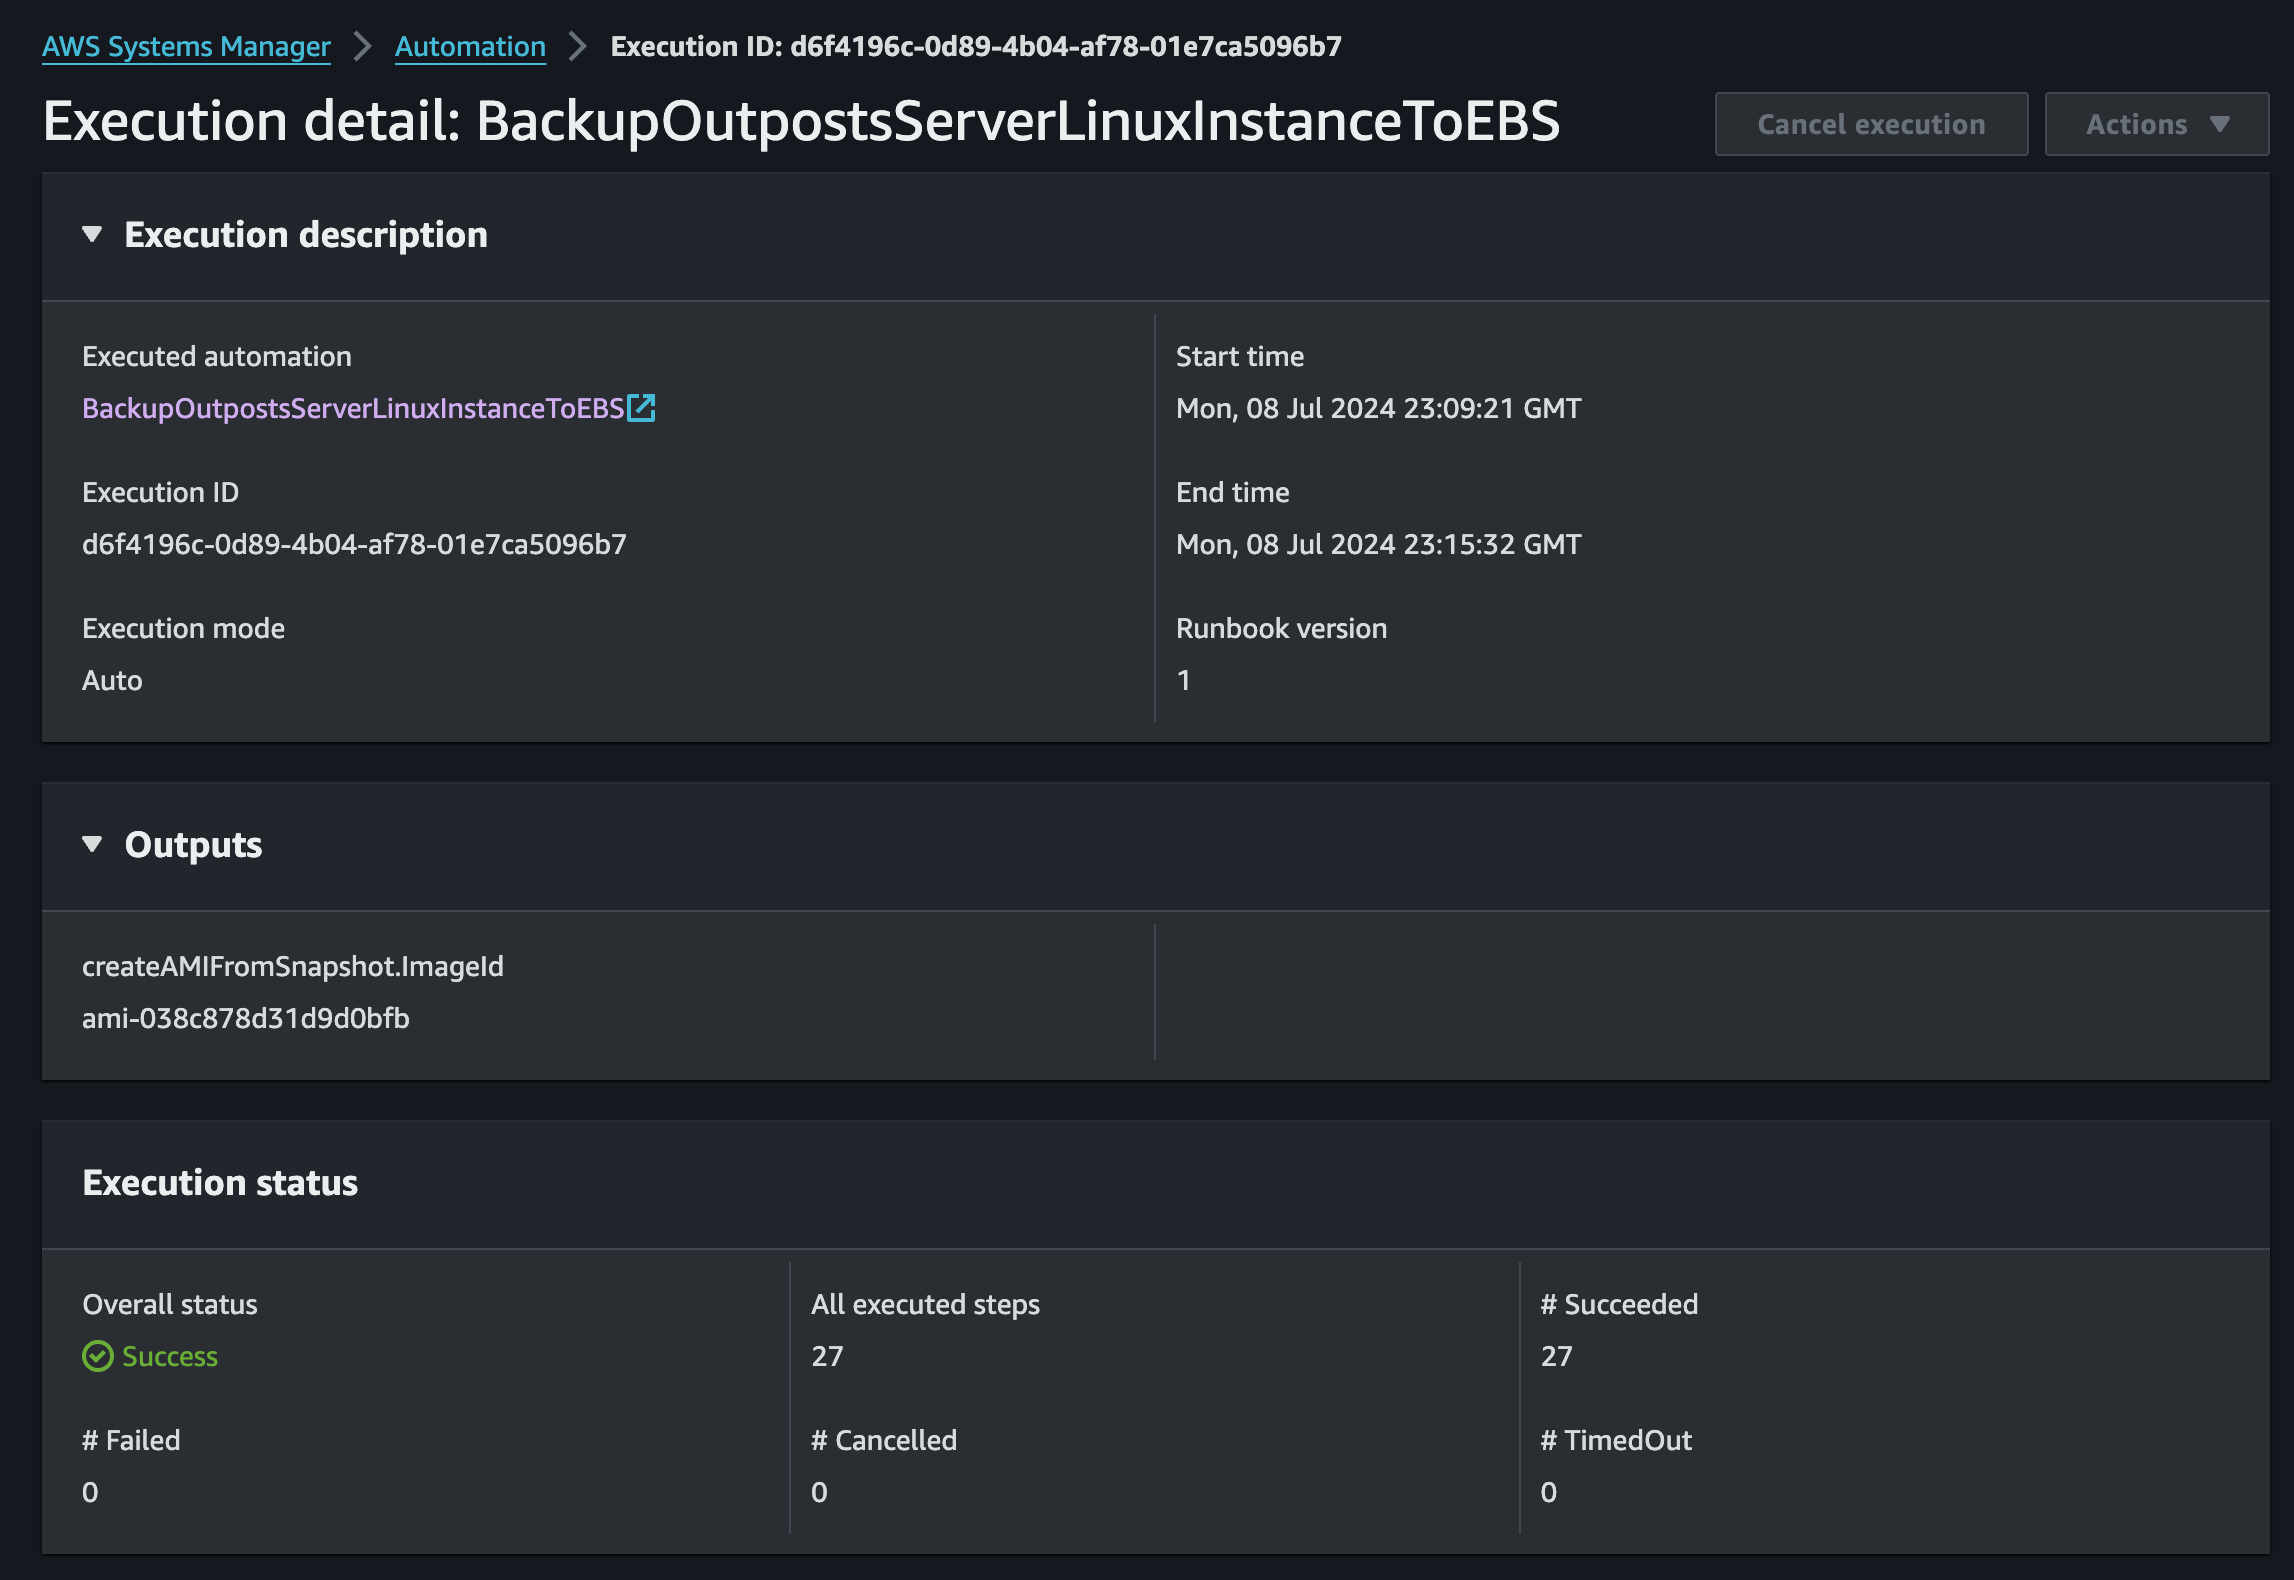The height and width of the screenshot is (1580, 2294).
Task: Click the external link icon next to BackupOutpostsServerLinuxInstanceToEBS
Action: [641, 408]
